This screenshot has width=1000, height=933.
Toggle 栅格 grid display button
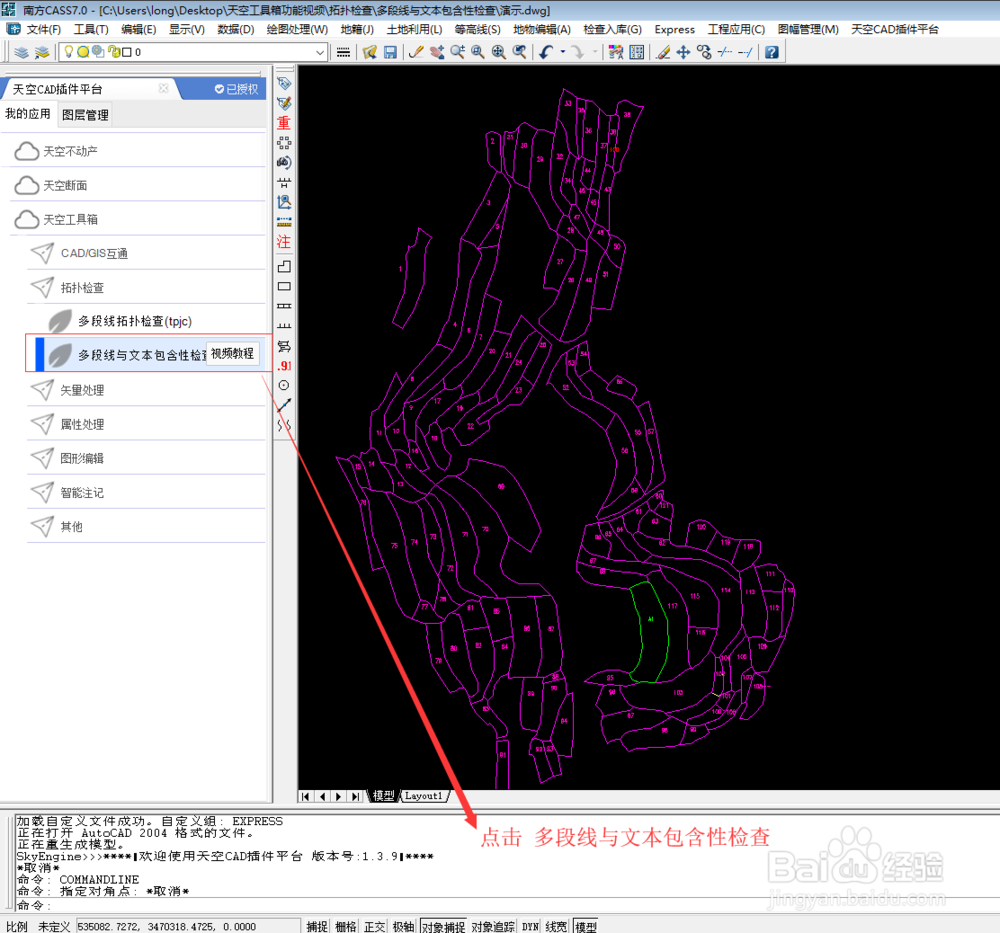(346, 926)
